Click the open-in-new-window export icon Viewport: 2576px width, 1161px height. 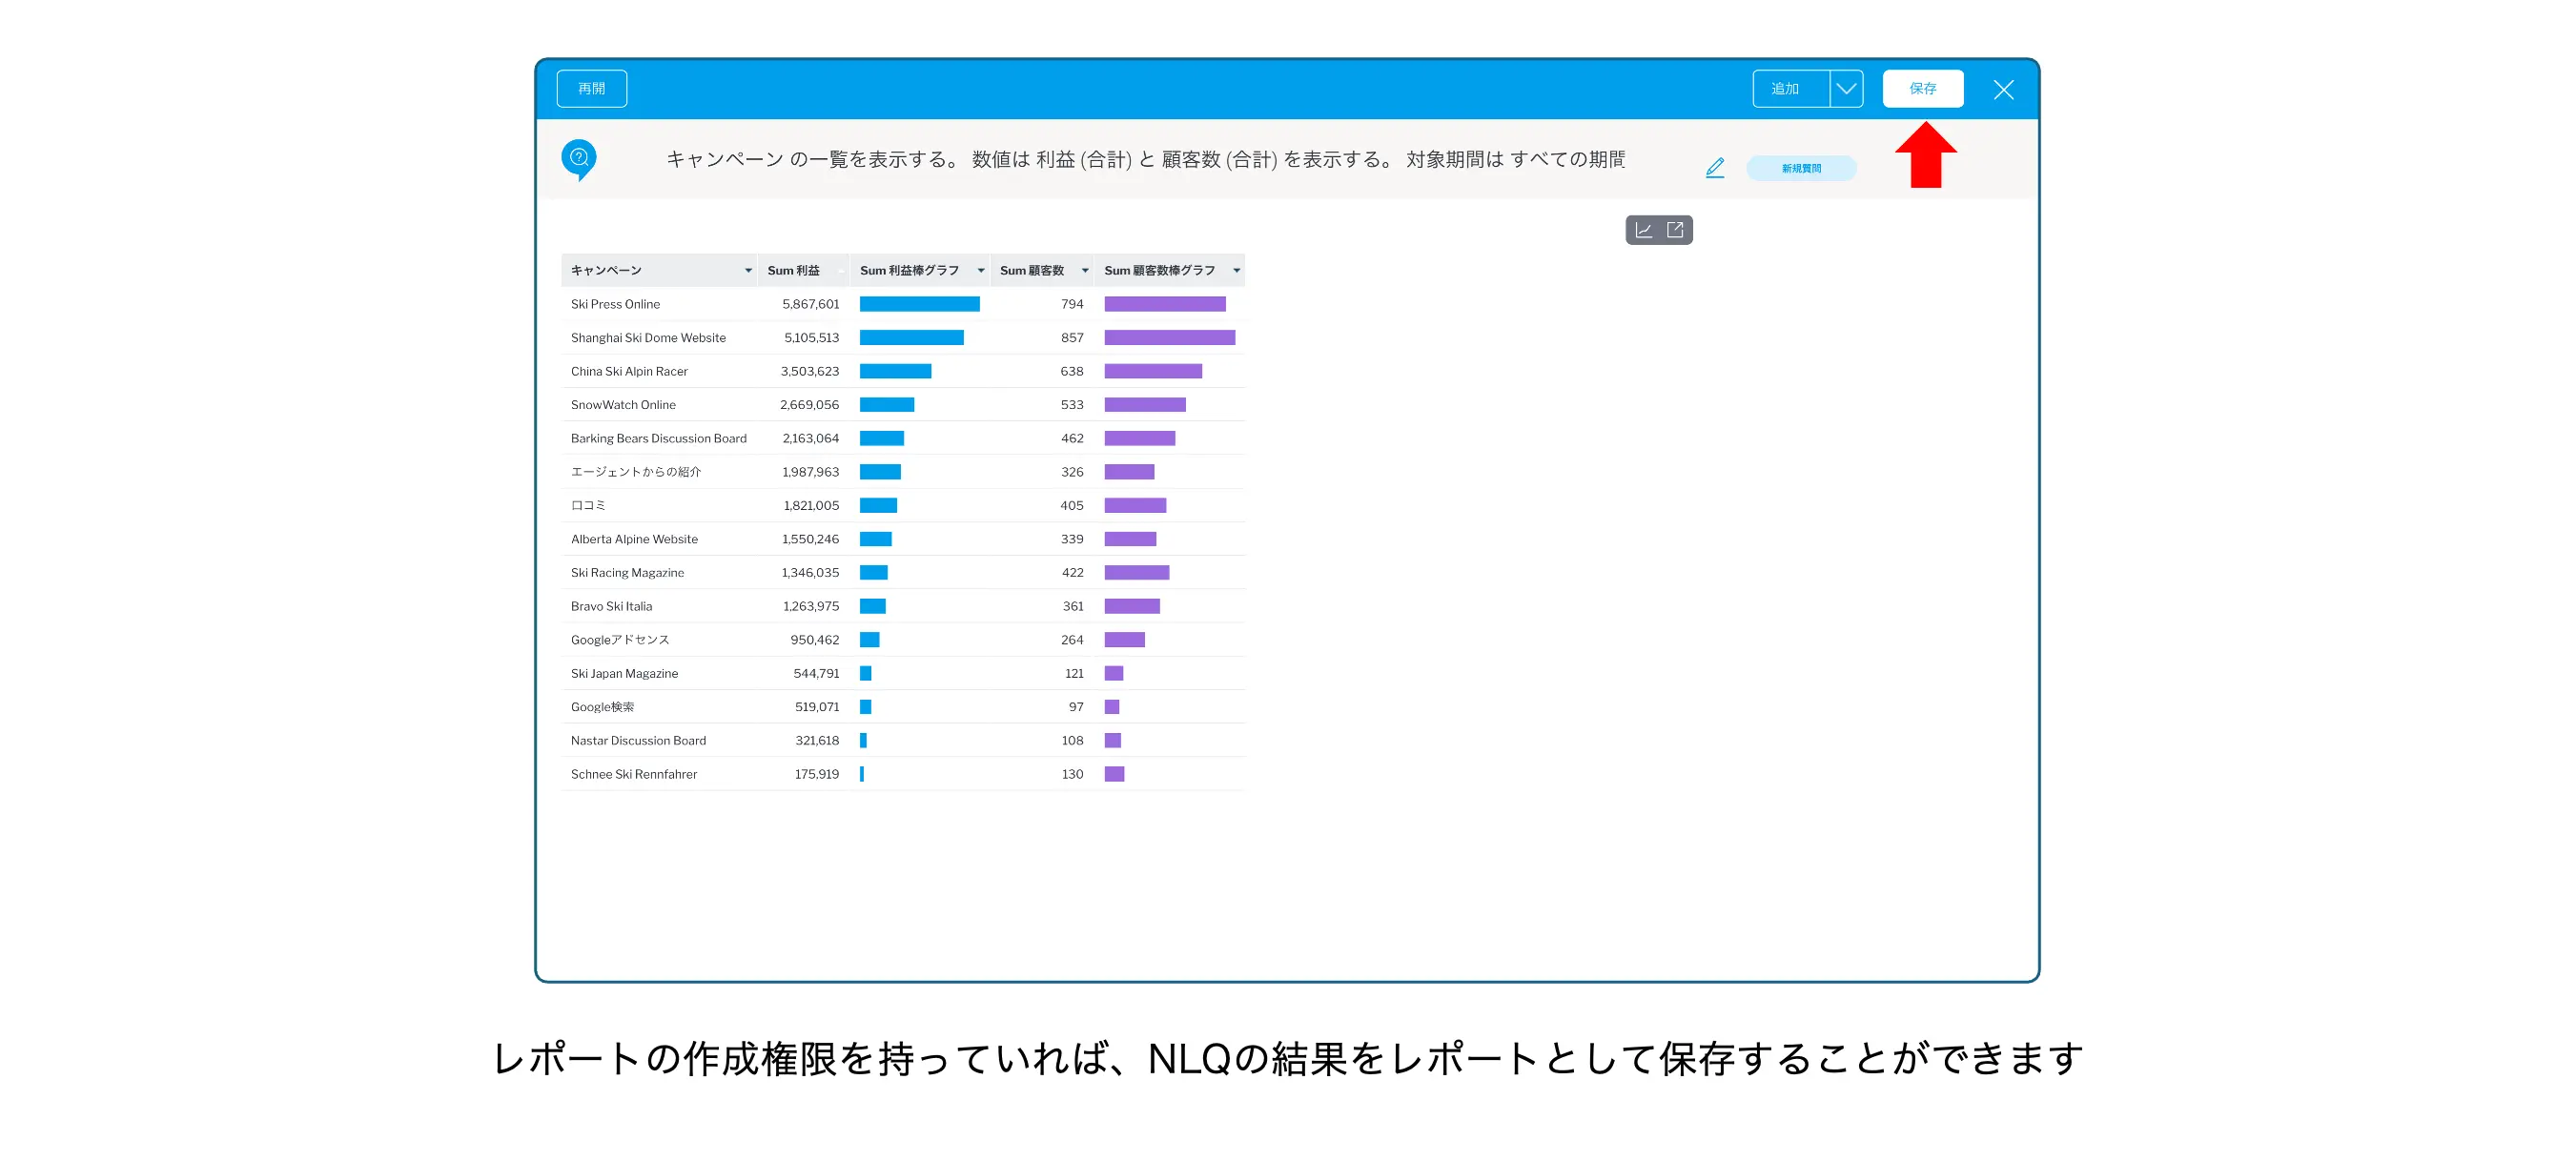click(x=1675, y=230)
